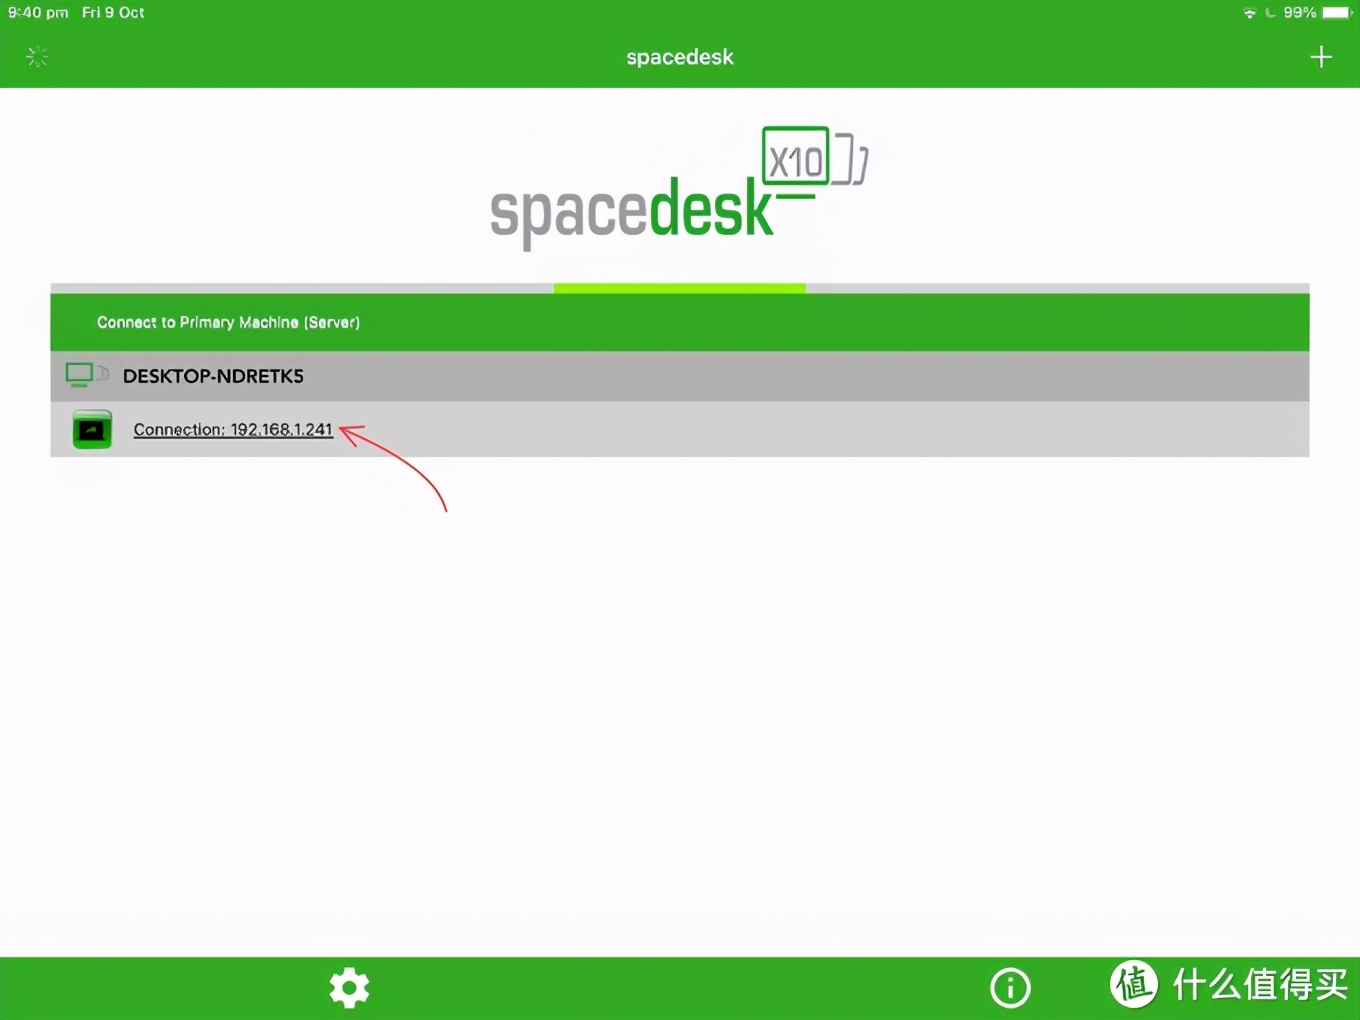Viewport: 1360px width, 1020px height.
Task: Check the battery indicator in the status bar
Action: tap(1336, 13)
